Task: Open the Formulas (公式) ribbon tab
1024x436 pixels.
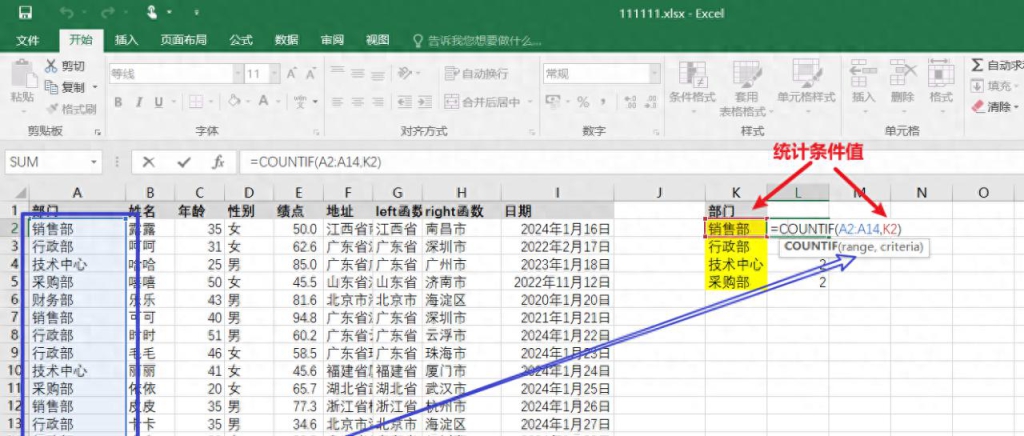Action: [240, 40]
